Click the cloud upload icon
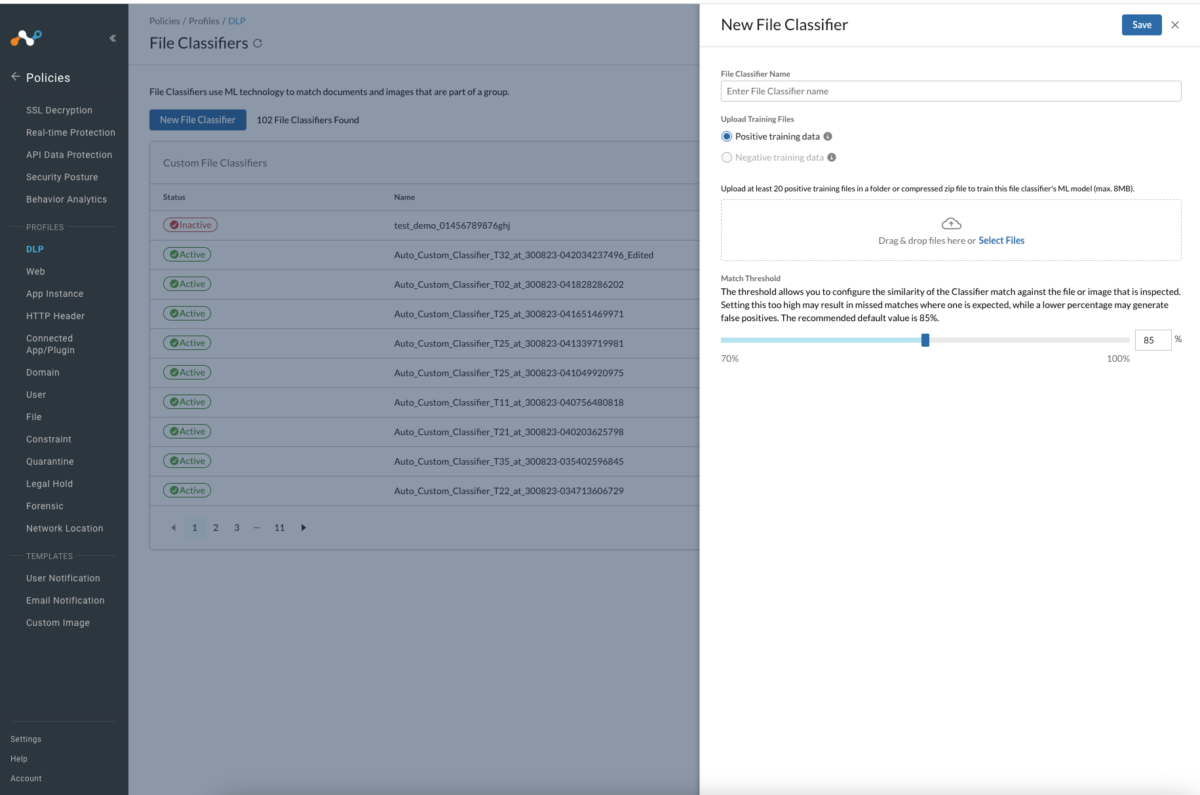The height and width of the screenshot is (795, 1200). click(x=951, y=223)
